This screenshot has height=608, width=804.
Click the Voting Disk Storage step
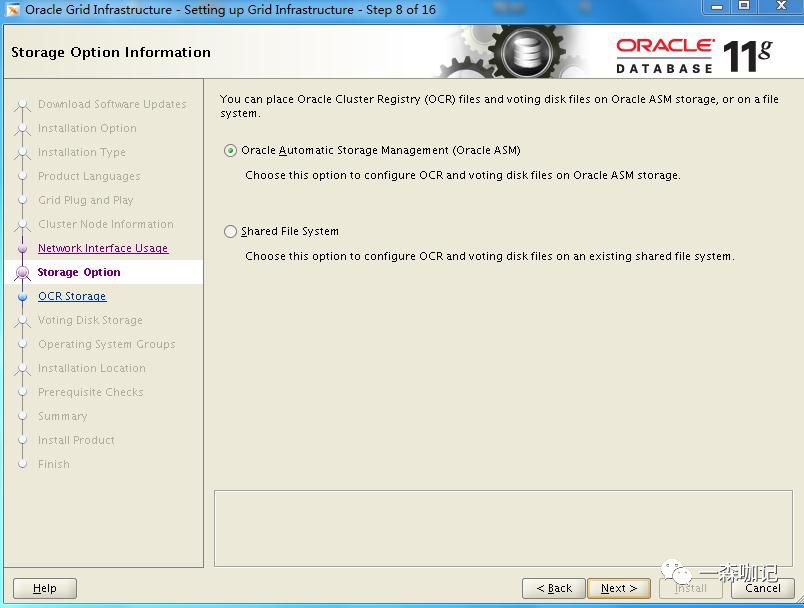click(90, 320)
